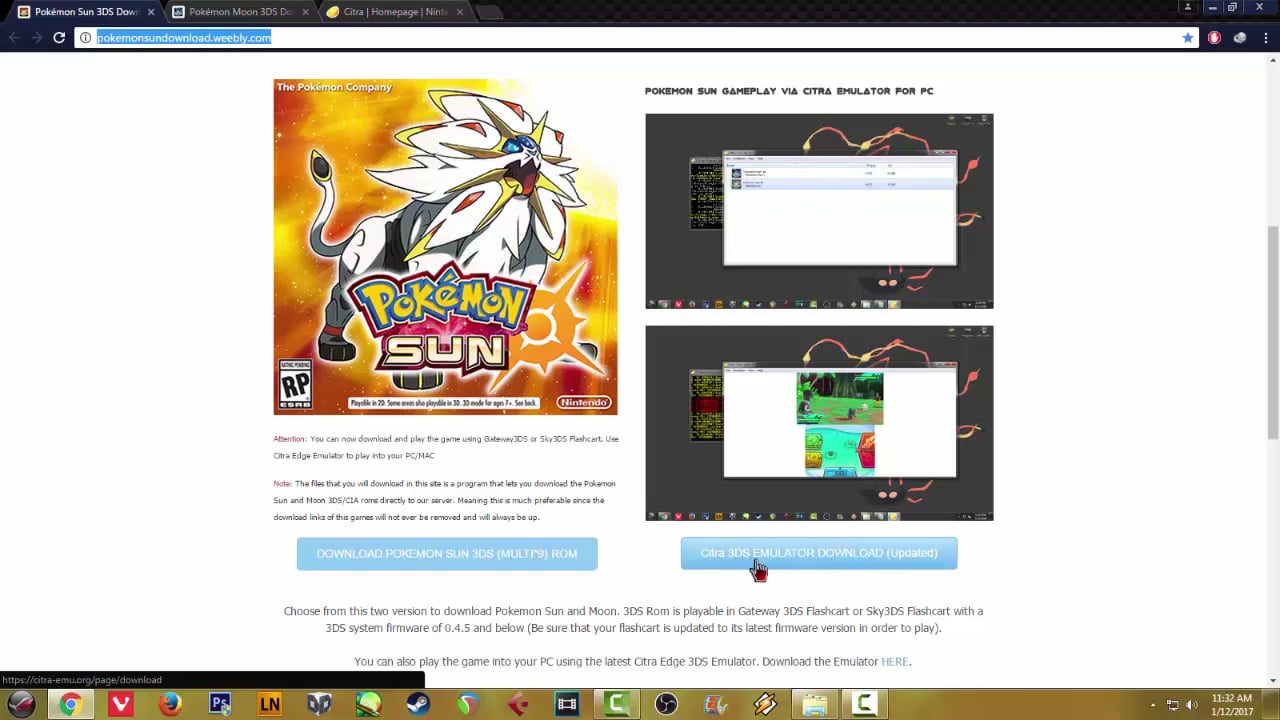
Task: Open Photoshop in the taskbar
Action: tap(220, 704)
